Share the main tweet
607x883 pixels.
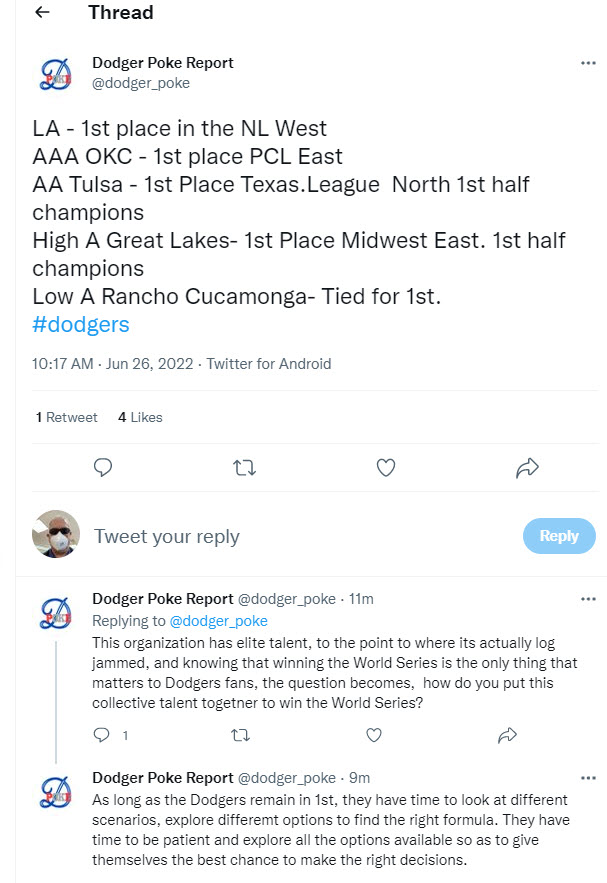click(527, 467)
